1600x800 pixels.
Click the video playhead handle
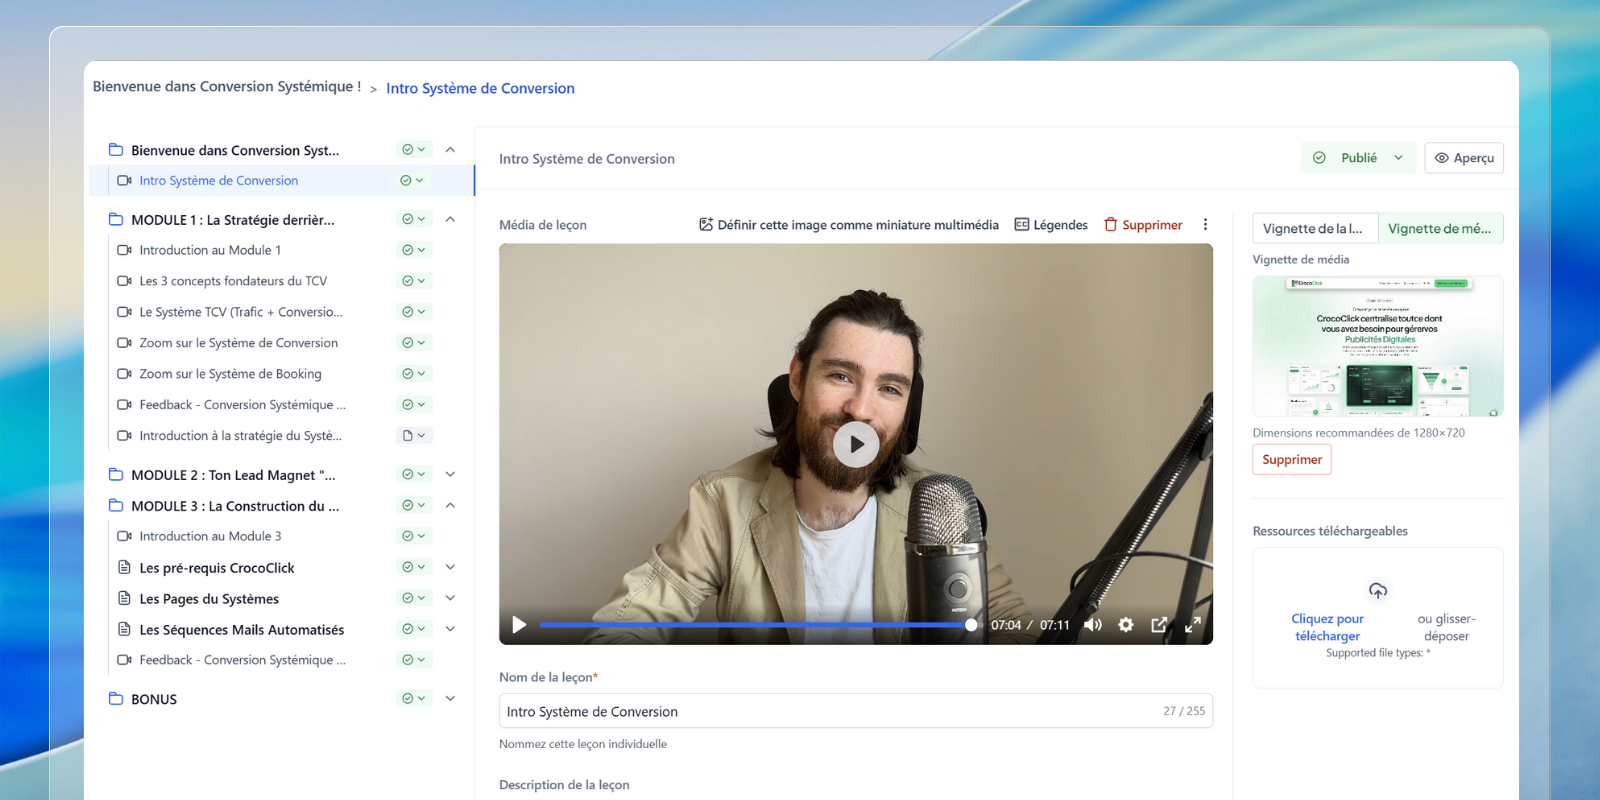click(971, 625)
